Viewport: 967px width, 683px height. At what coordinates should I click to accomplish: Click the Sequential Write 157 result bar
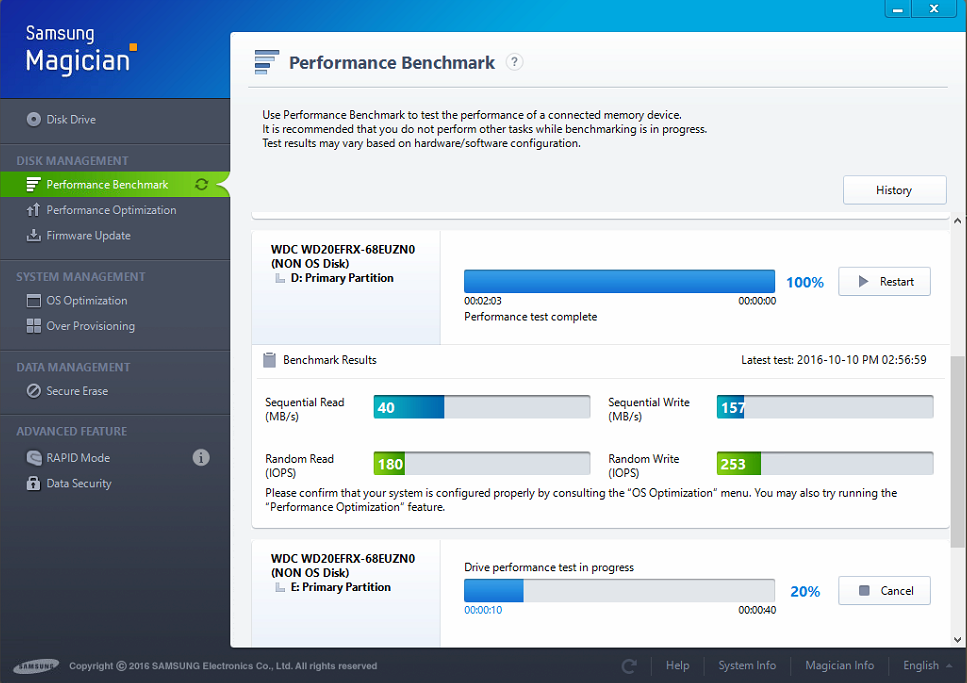click(x=825, y=407)
